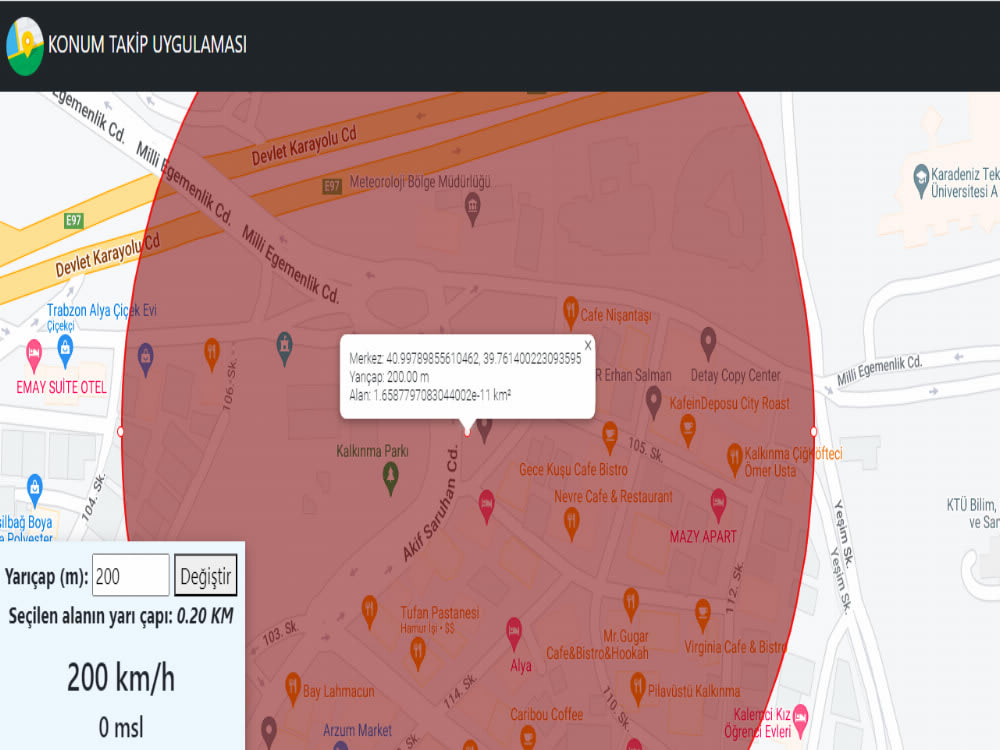Click the Mr.Gugar Cafe restaurant pin
Viewport: 1000px width, 750px height.
631,605
